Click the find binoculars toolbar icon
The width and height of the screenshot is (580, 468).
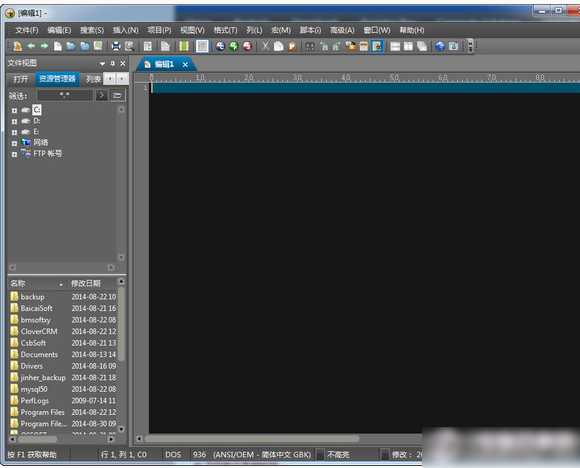click(x=309, y=46)
